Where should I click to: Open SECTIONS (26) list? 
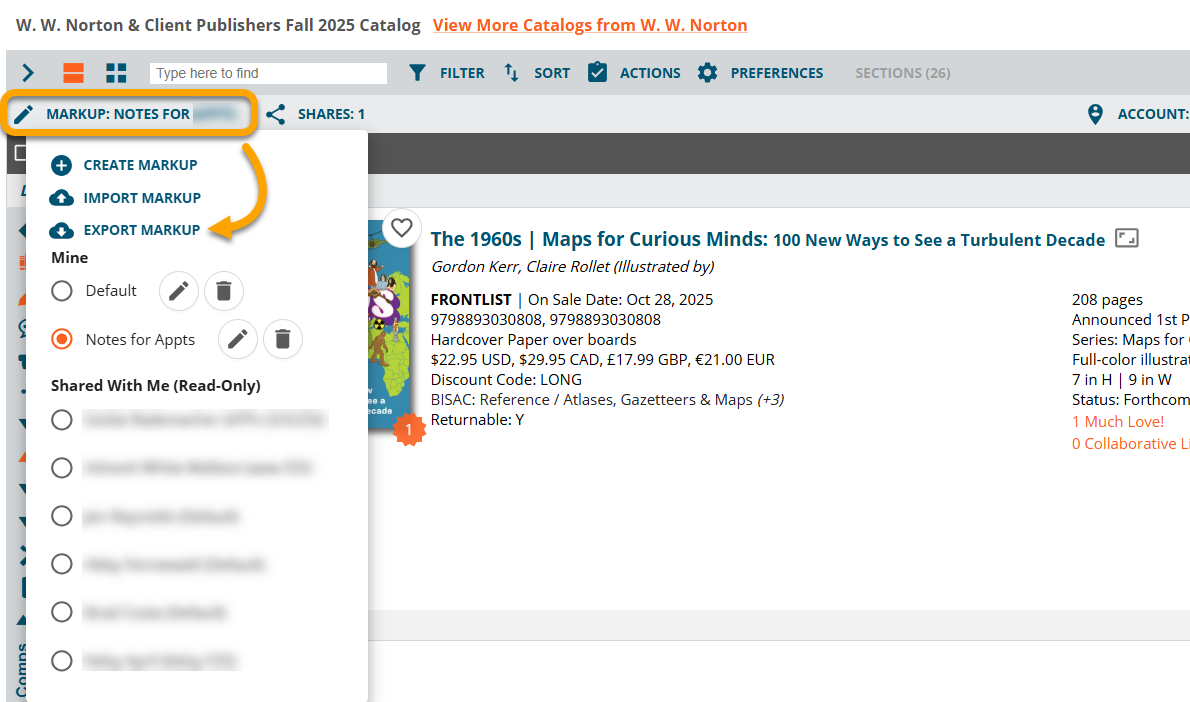click(x=902, y=73)
